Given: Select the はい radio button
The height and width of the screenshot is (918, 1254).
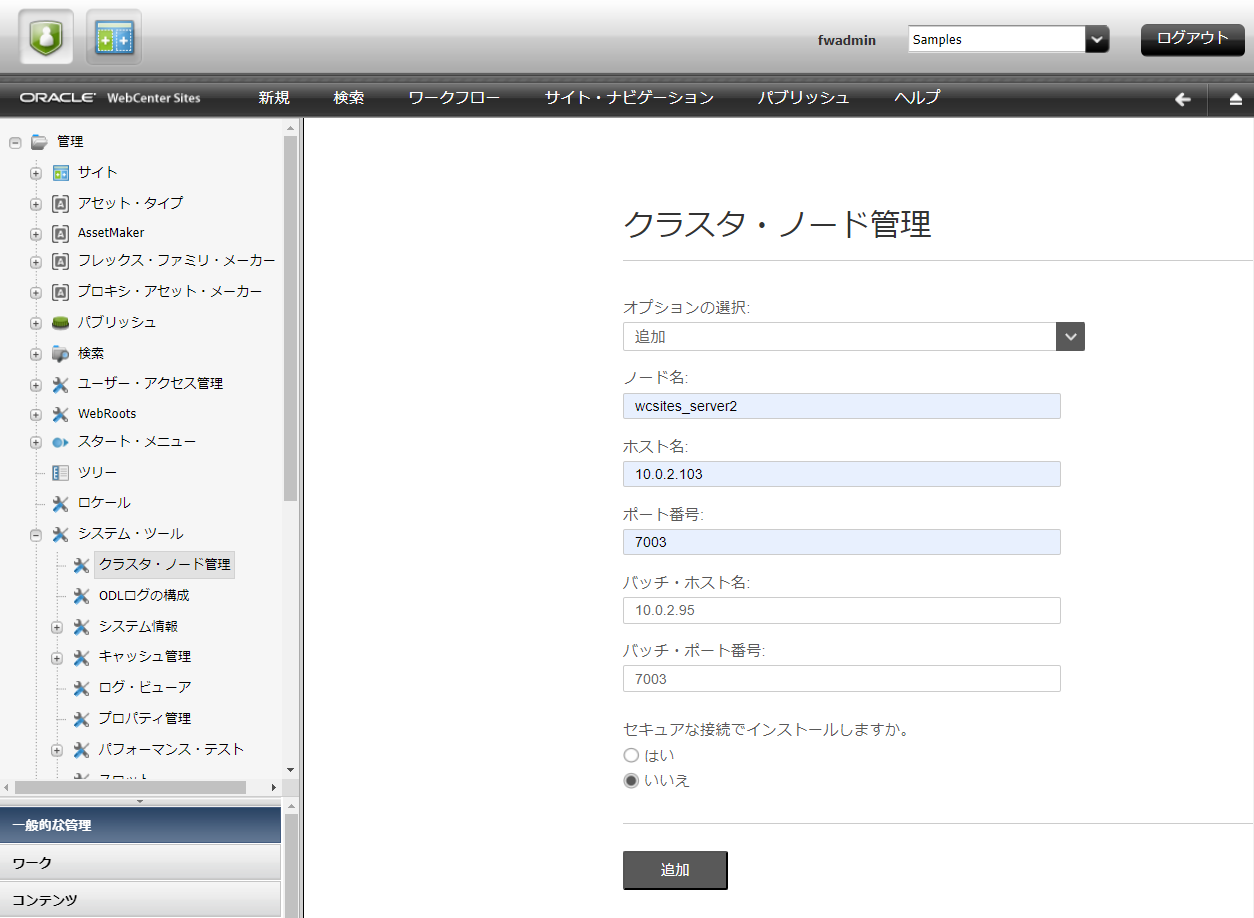Looking at the screenshot, I should click(631, 755).
